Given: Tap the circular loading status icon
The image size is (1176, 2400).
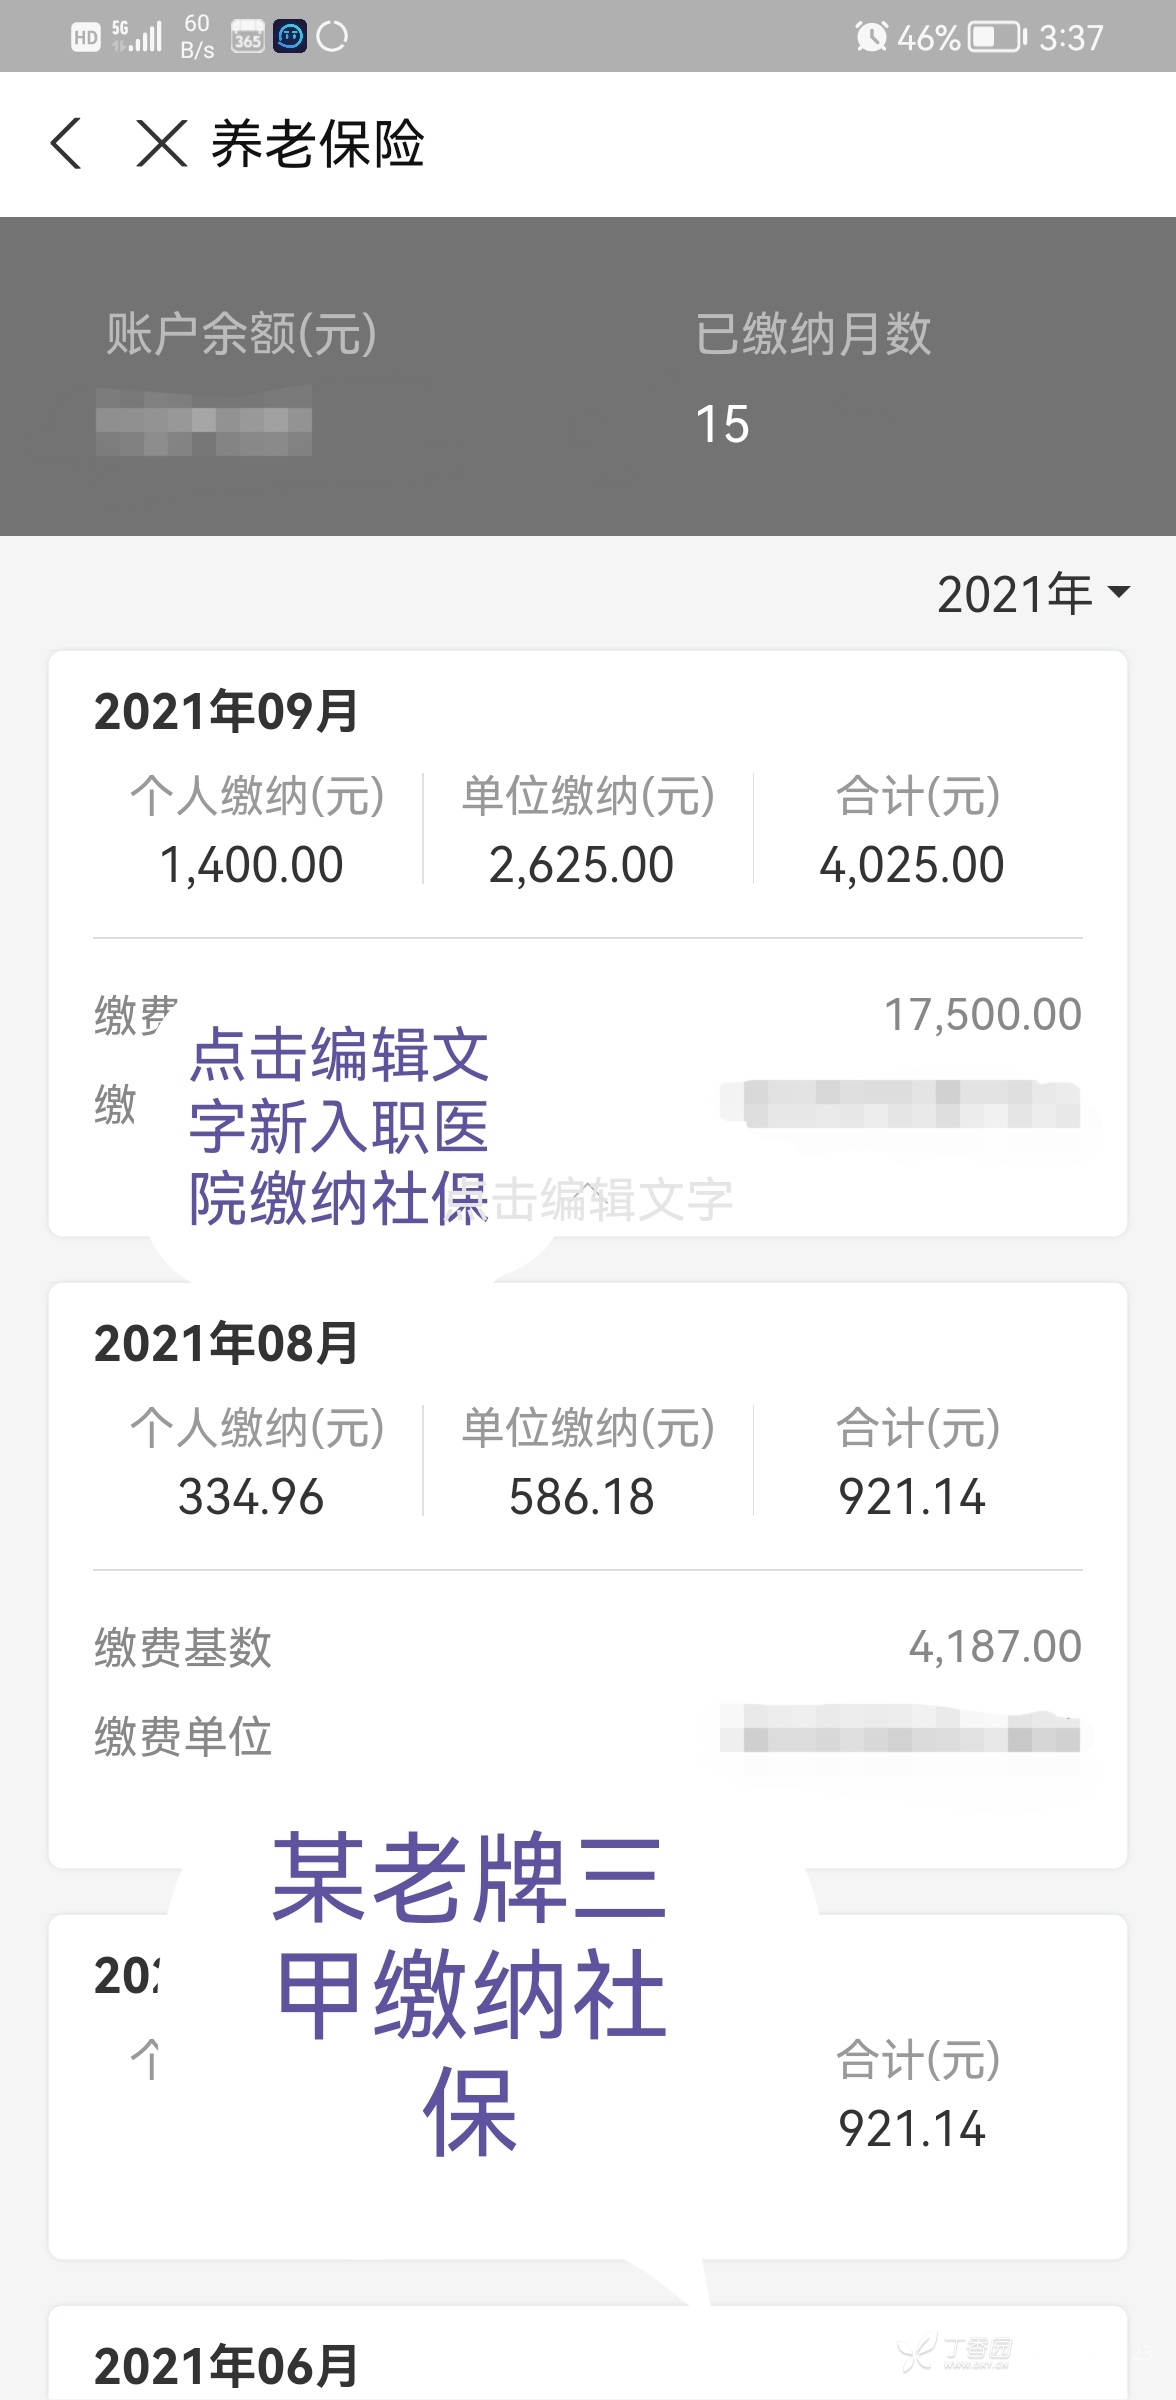Looking at the screenshot, I should [332, 37].
